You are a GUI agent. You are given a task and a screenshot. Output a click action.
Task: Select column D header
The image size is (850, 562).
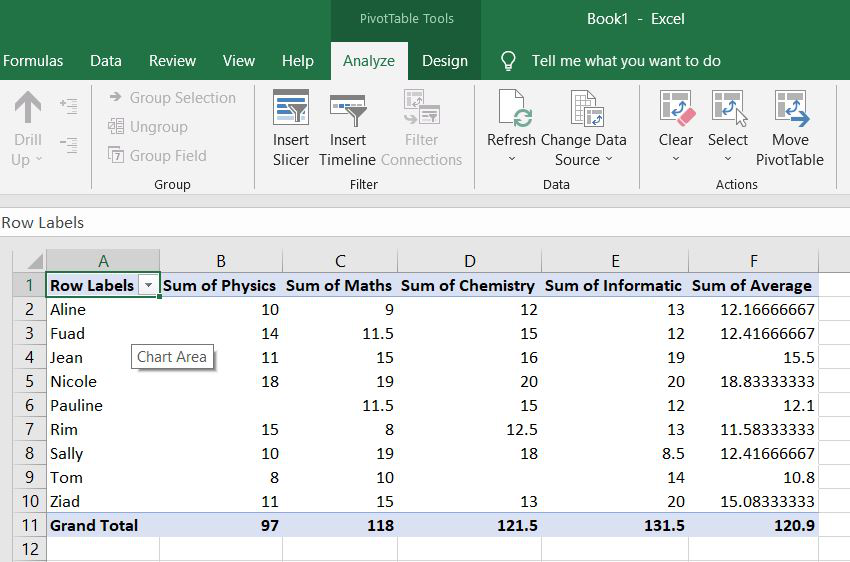coord(470,262)
